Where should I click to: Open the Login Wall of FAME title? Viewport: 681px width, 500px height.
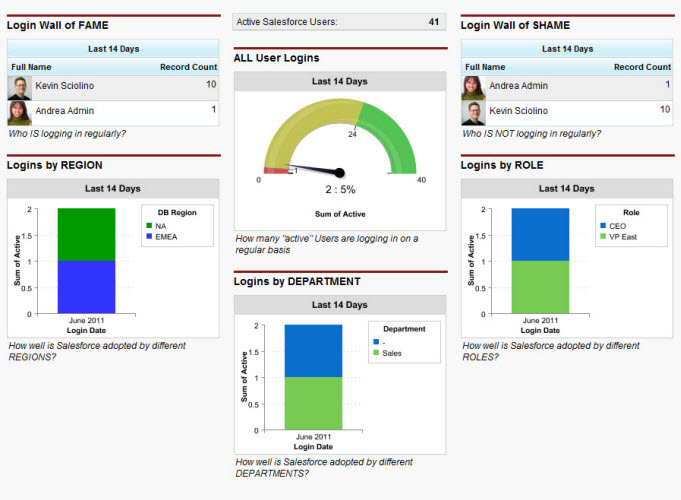coord(58,25)
